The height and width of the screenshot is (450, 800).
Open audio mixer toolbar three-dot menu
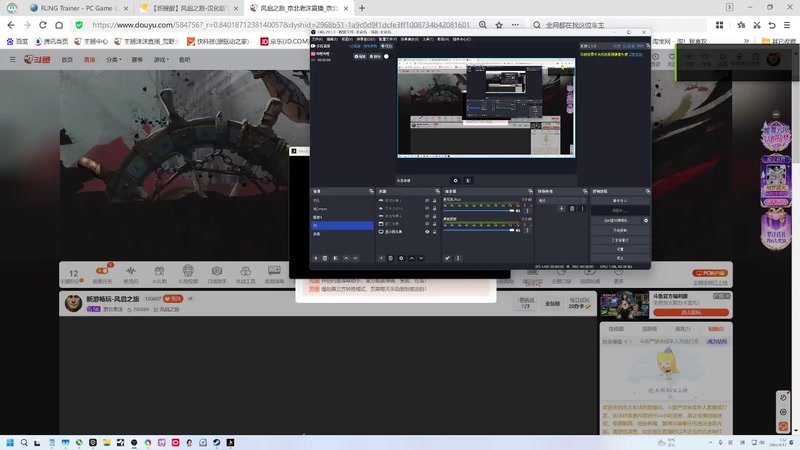(458, 258)
